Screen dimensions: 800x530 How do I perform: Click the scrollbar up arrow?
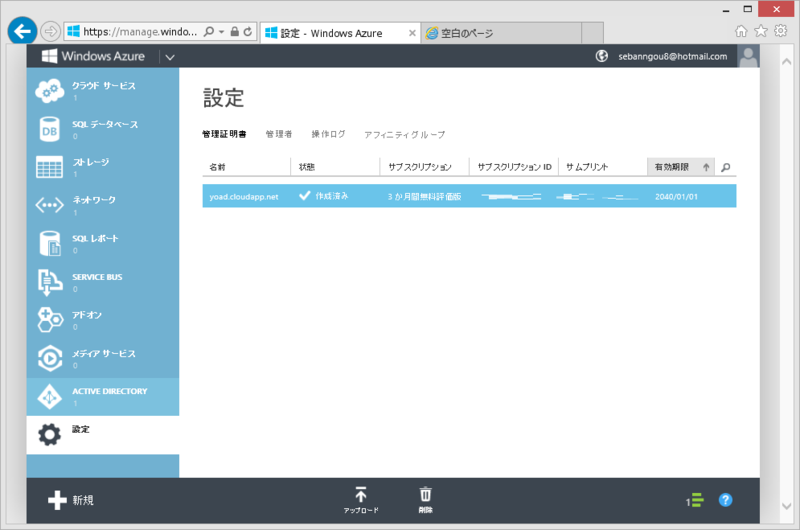click(x=787, y=62)
